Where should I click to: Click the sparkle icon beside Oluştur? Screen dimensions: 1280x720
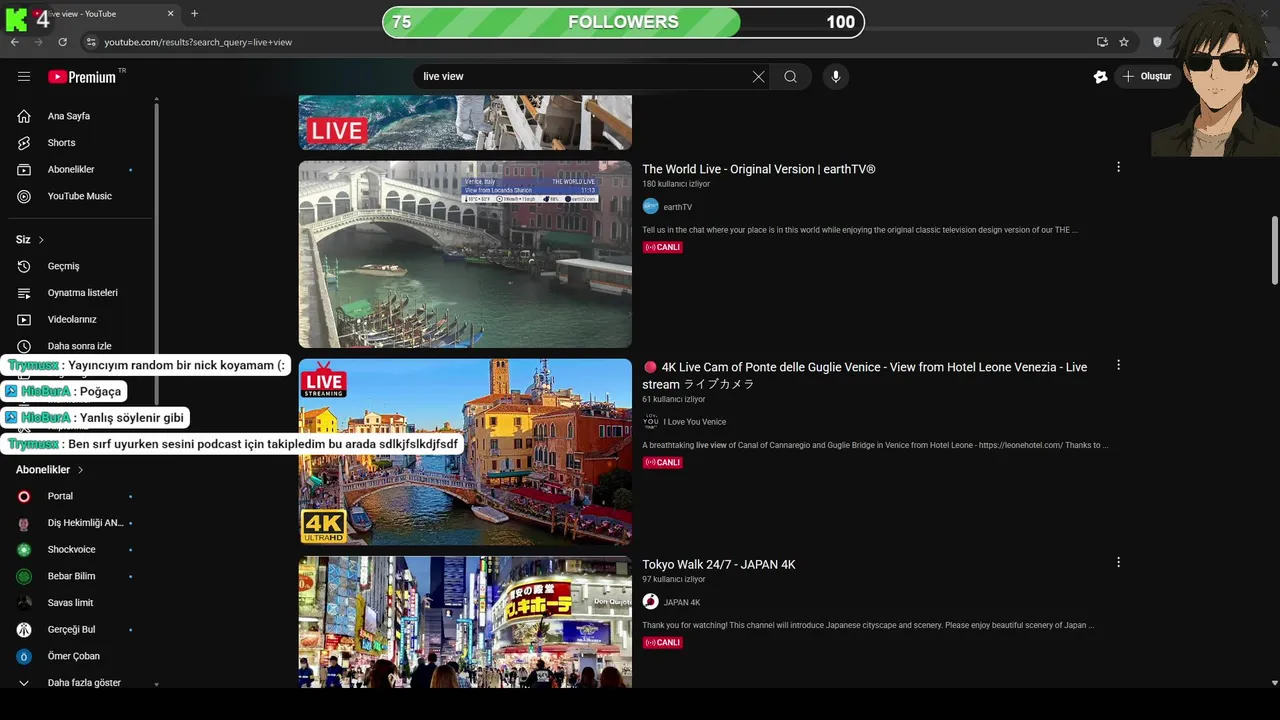(1100, 77)
